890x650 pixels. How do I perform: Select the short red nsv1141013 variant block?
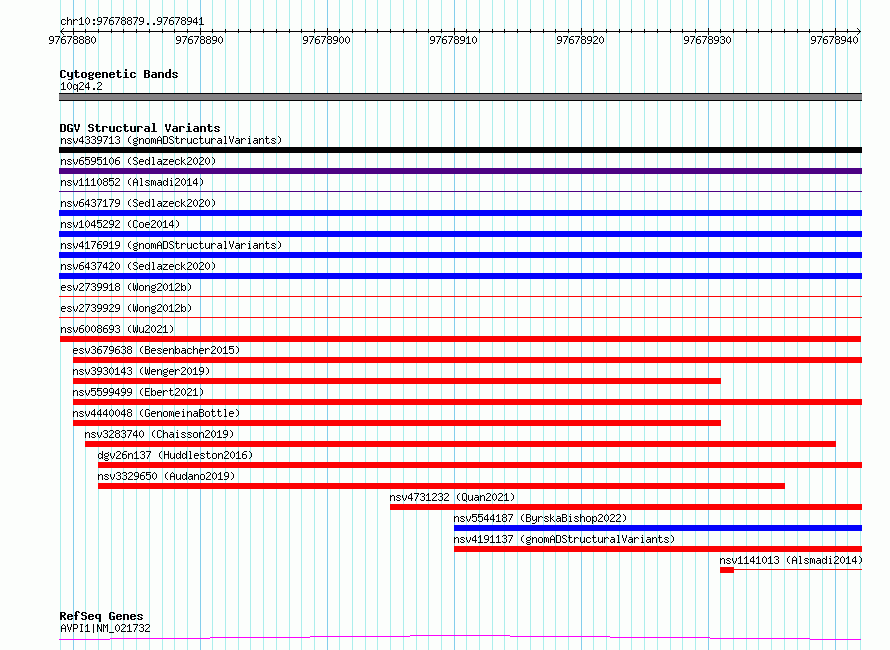(727, 570)
